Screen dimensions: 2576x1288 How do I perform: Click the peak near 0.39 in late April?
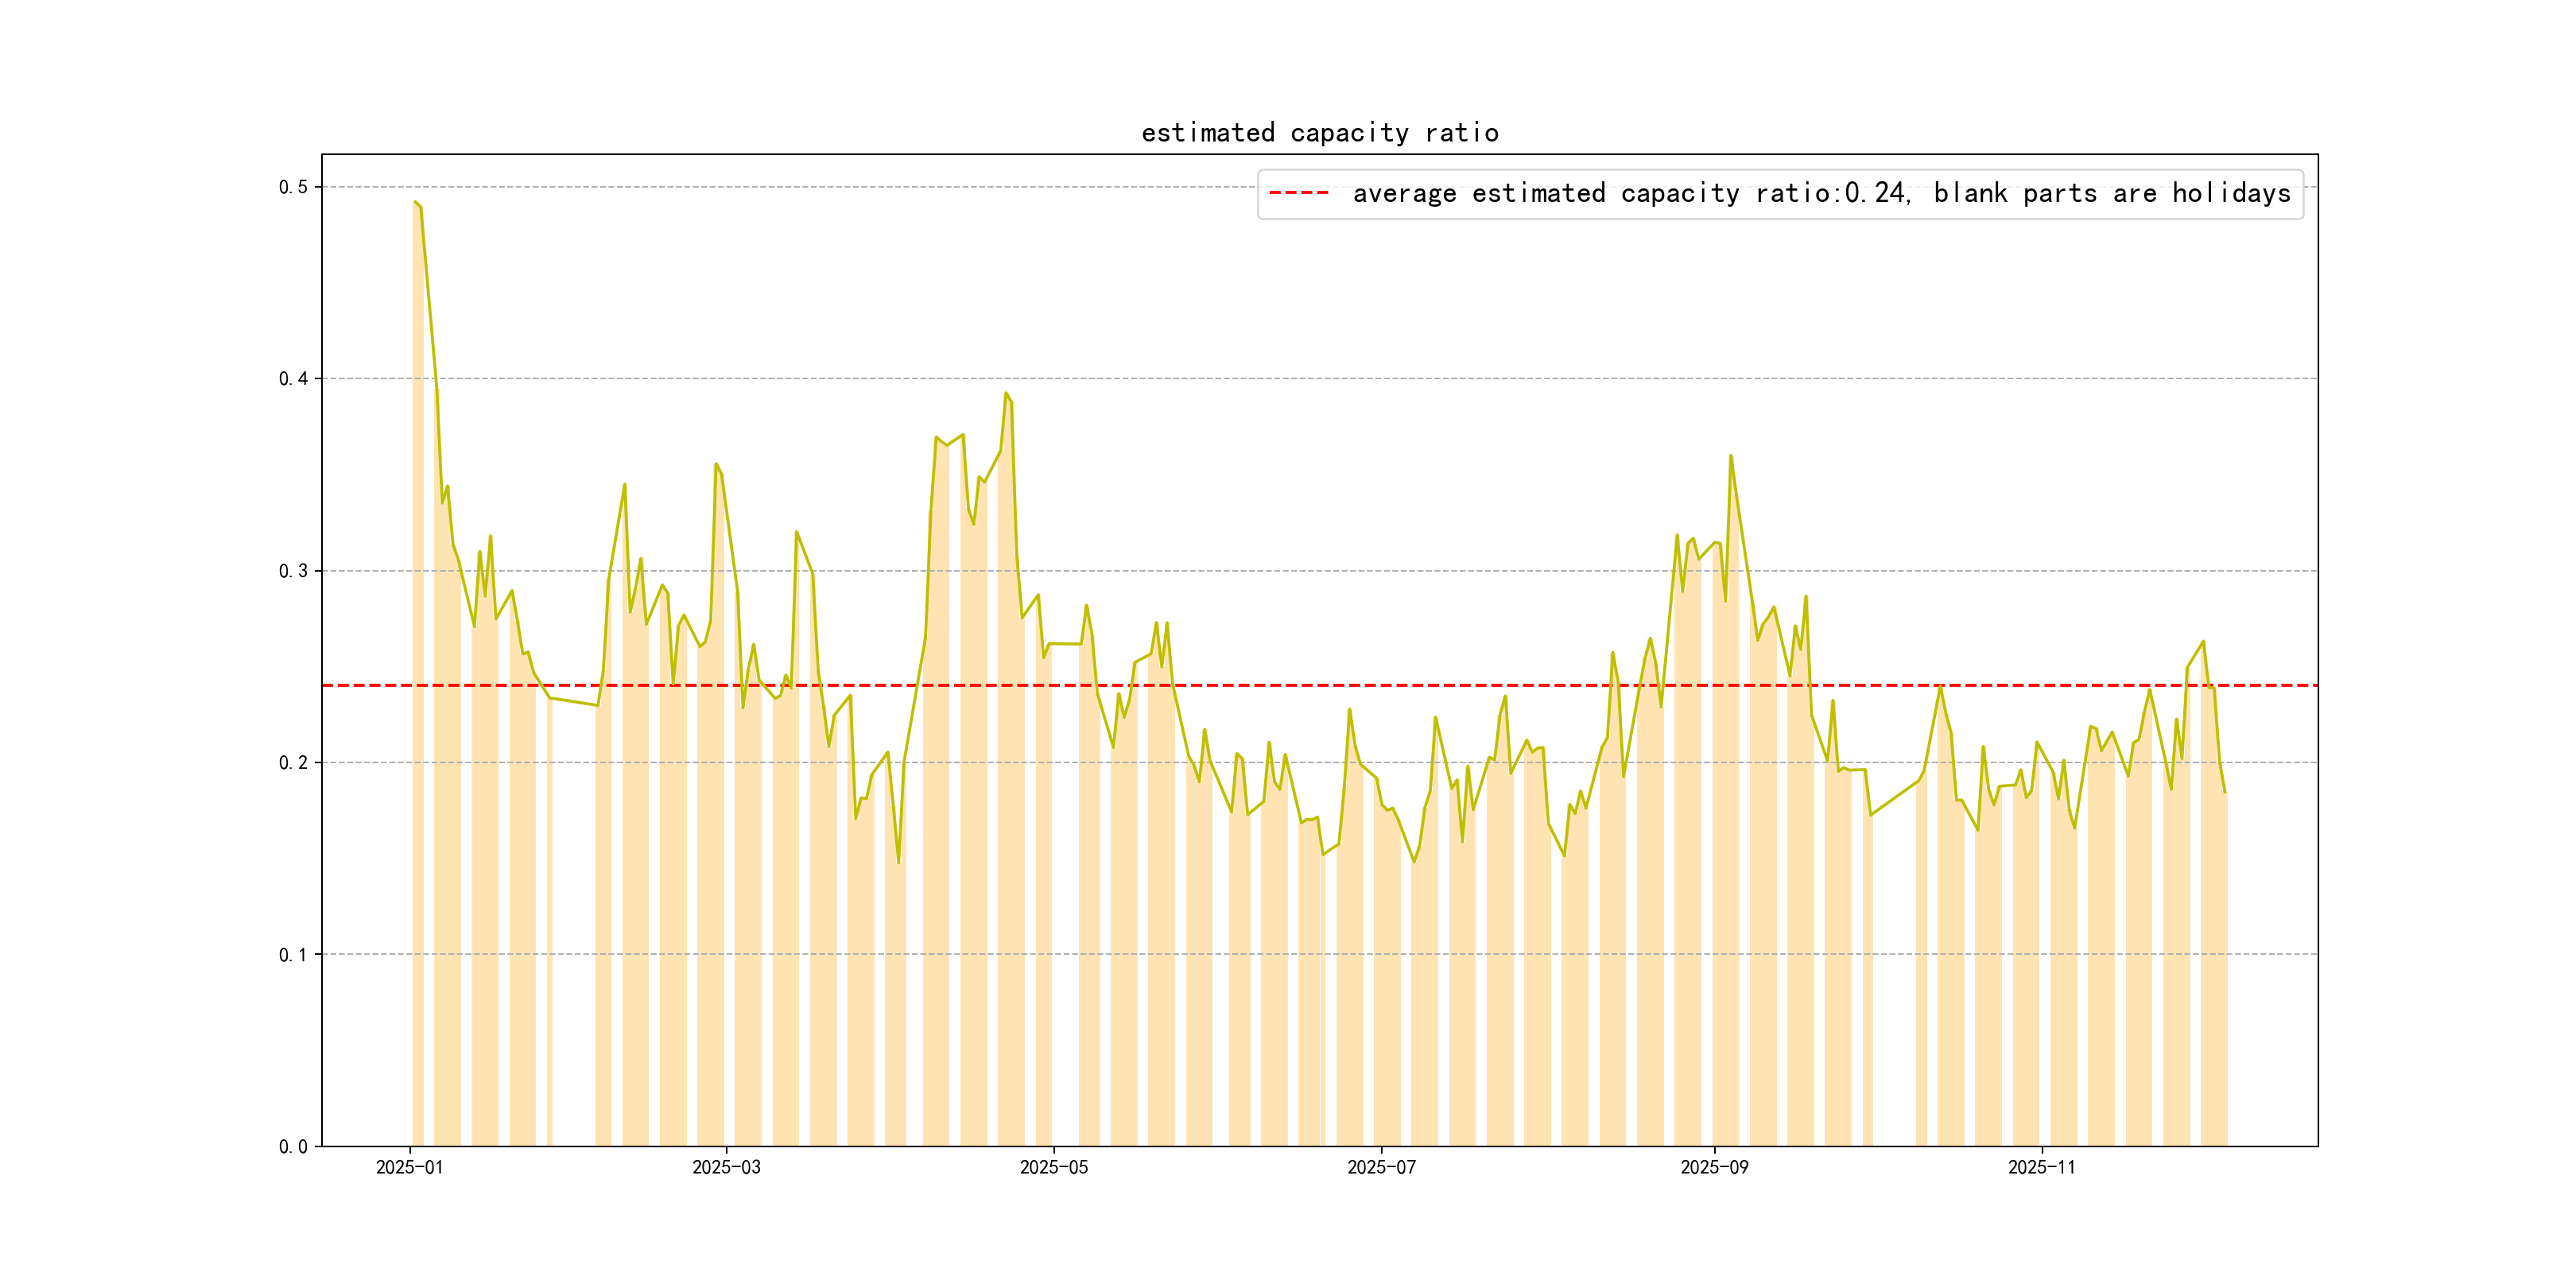1006,394
